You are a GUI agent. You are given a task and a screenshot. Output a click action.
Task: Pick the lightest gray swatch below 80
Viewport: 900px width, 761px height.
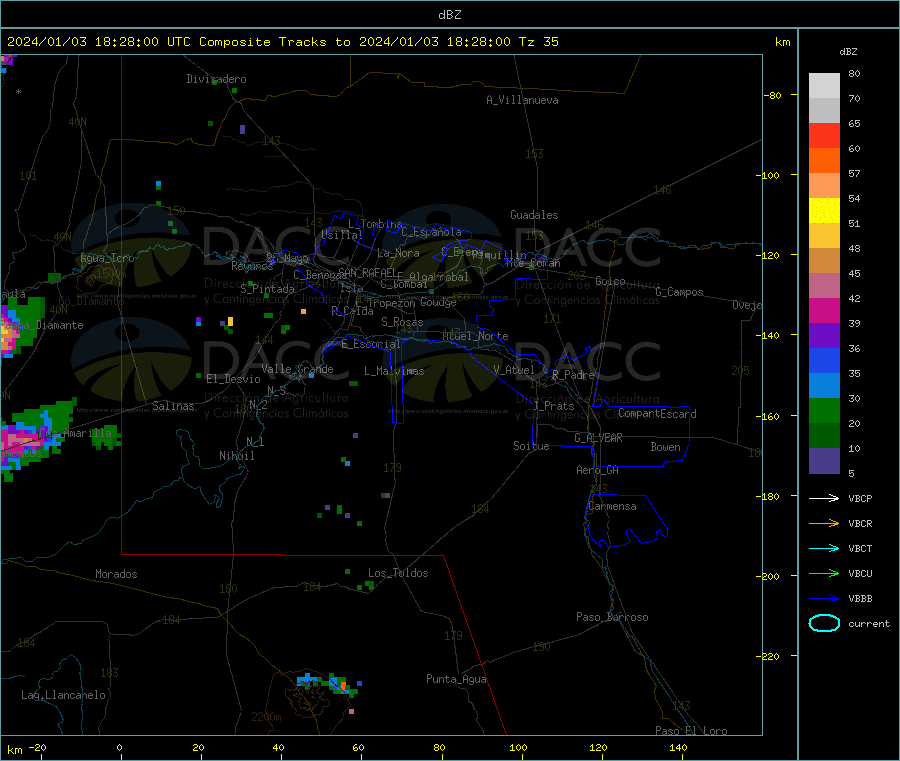click(x=824, y=86)
